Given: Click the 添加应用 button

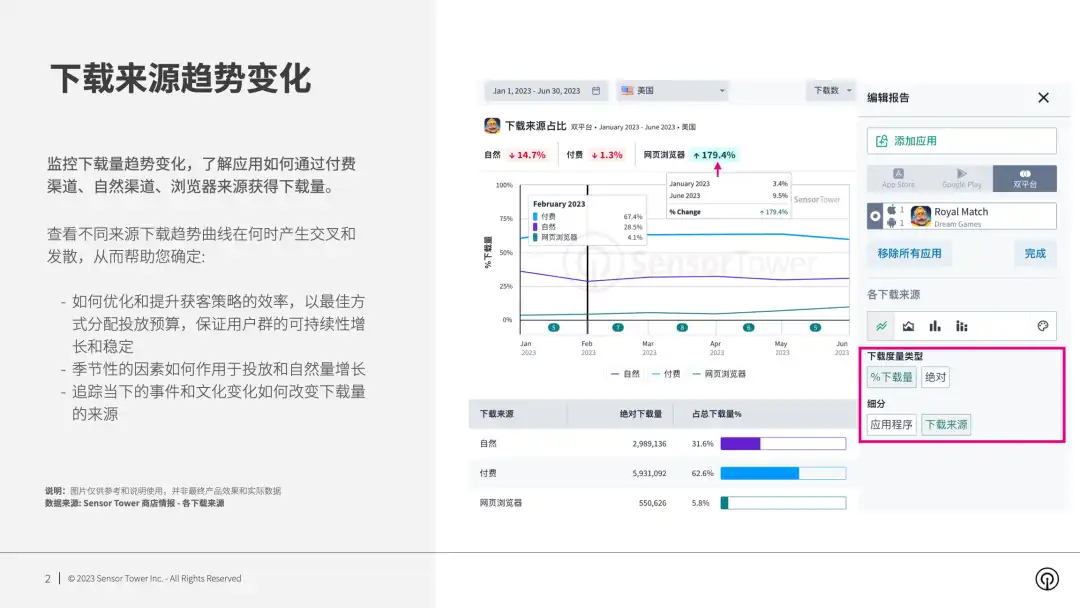Looking at the screenshot, I should 962,141.
